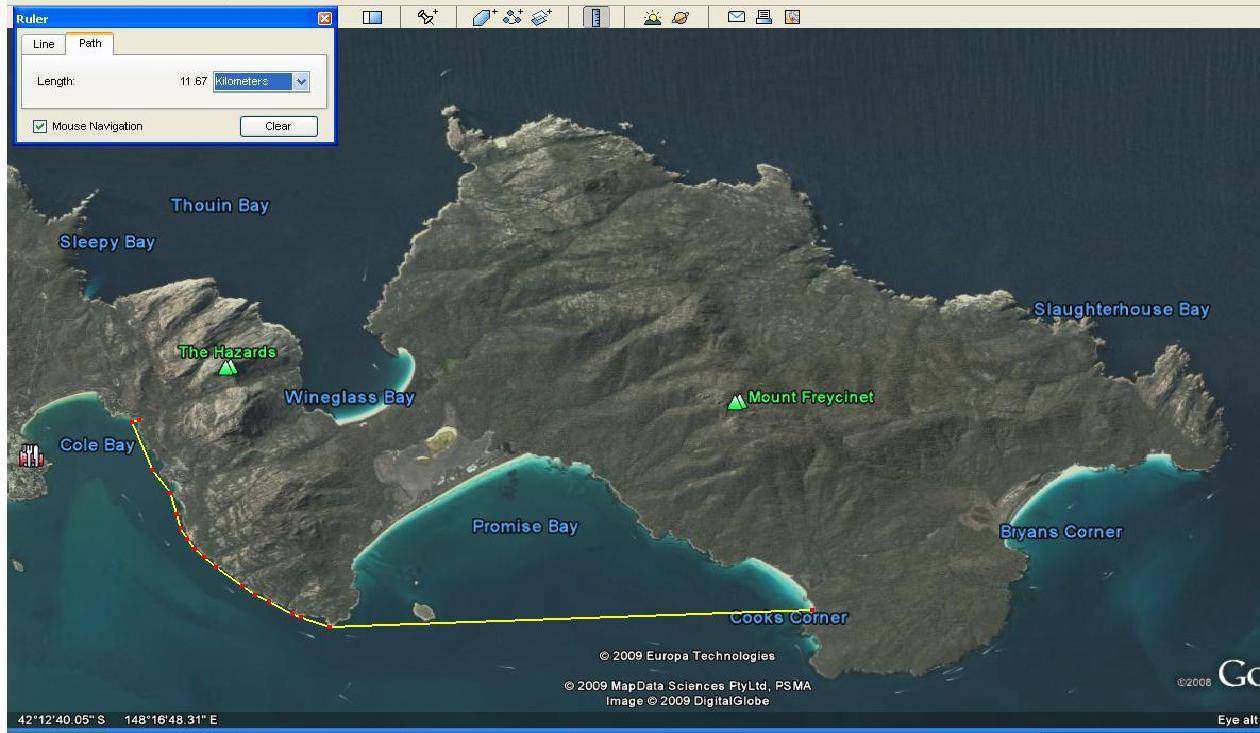Open View in Google Maps icon

pyautogui.click(x=792, y=17)
